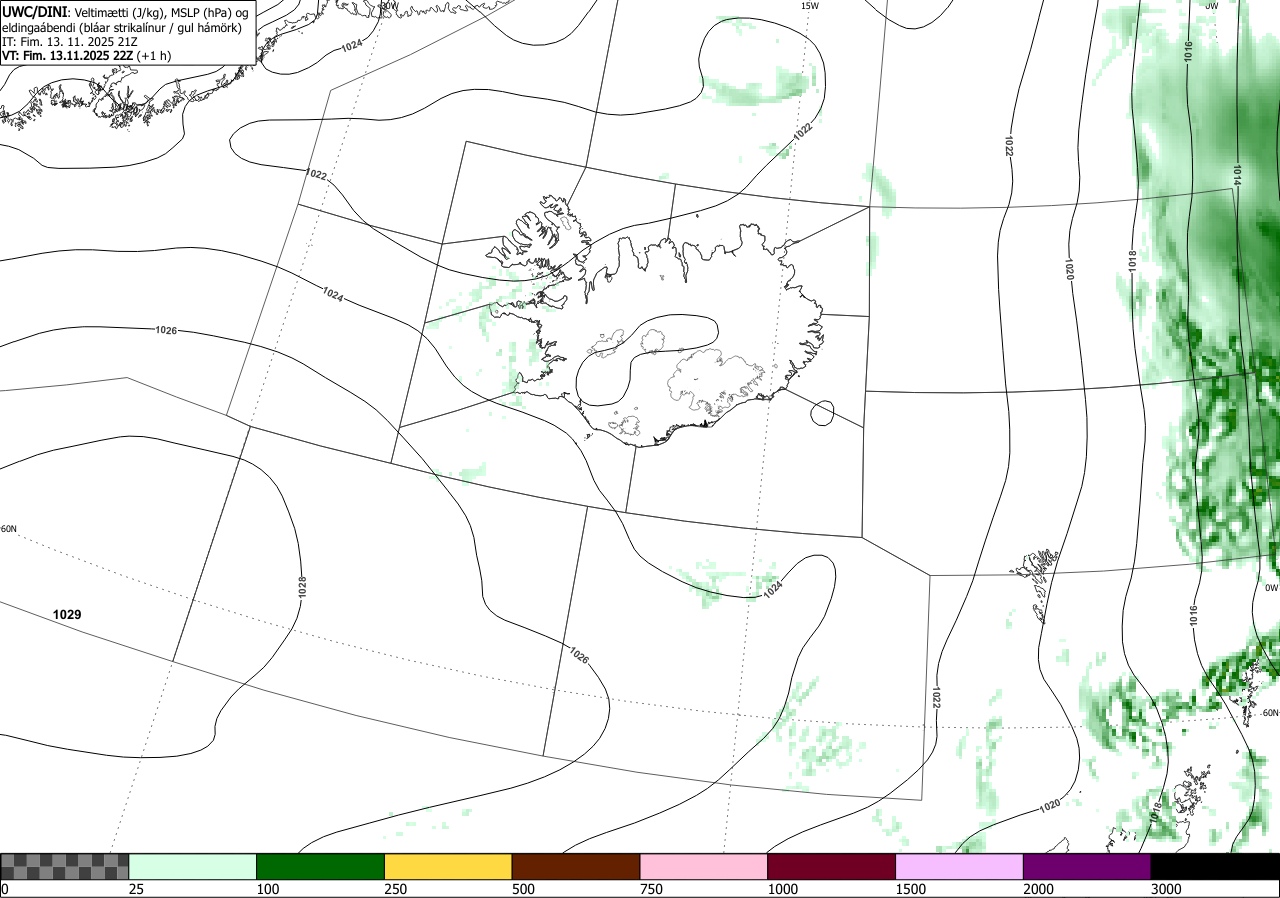Click the 'eldingaábendi' legend description line
Image resolution: width=1280 pixels, height=898 pixels.
(121, 27)
